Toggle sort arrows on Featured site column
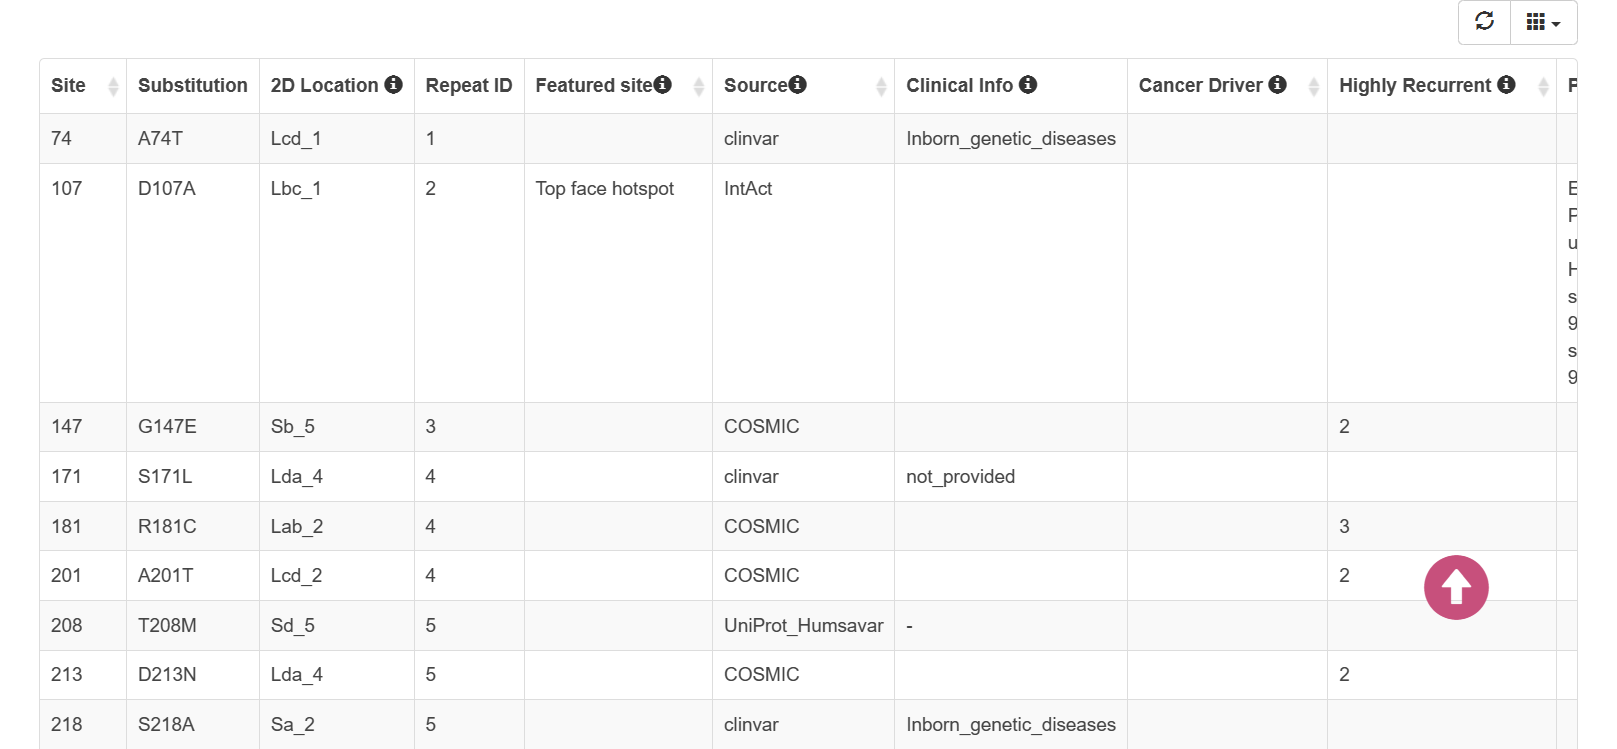Image resolution: width=1617 pixels, height=749 pixels. click(x=699, y=87)
